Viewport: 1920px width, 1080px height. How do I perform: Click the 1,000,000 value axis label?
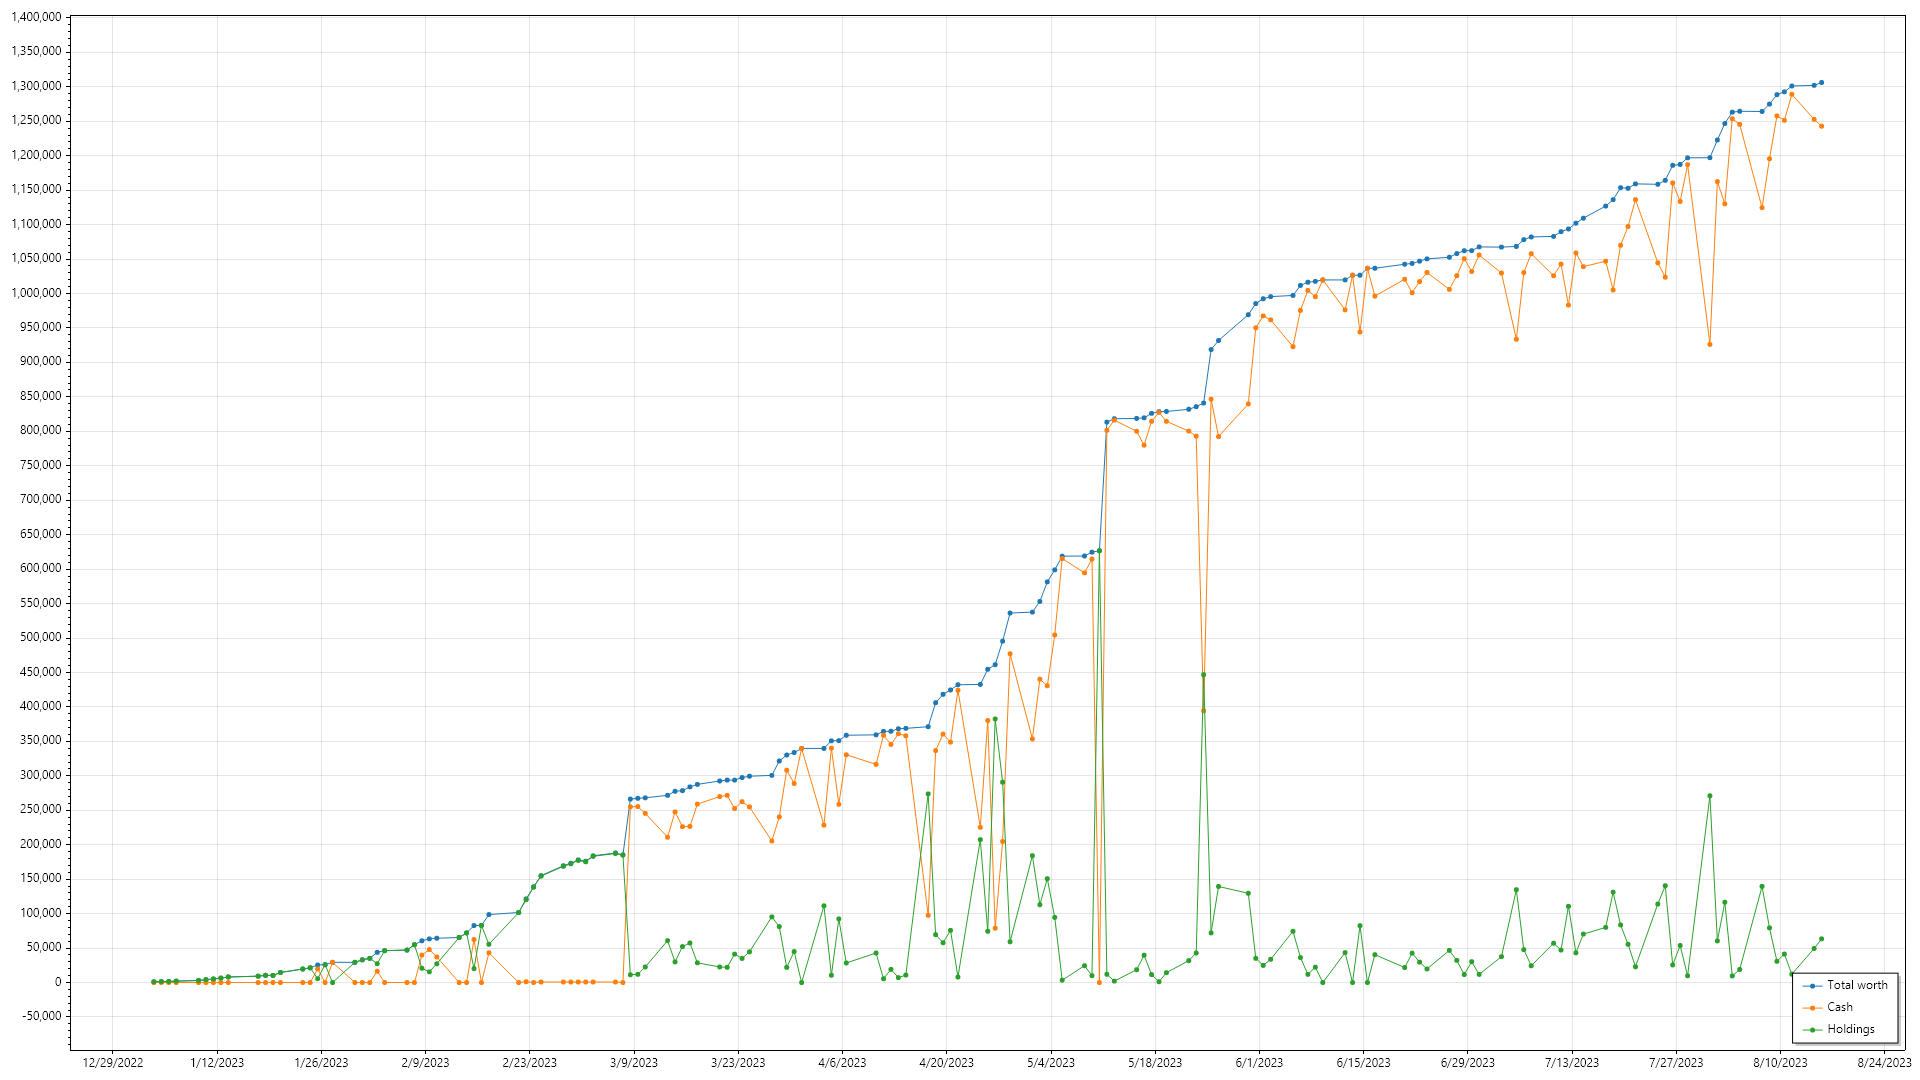(x=36, y=293)
